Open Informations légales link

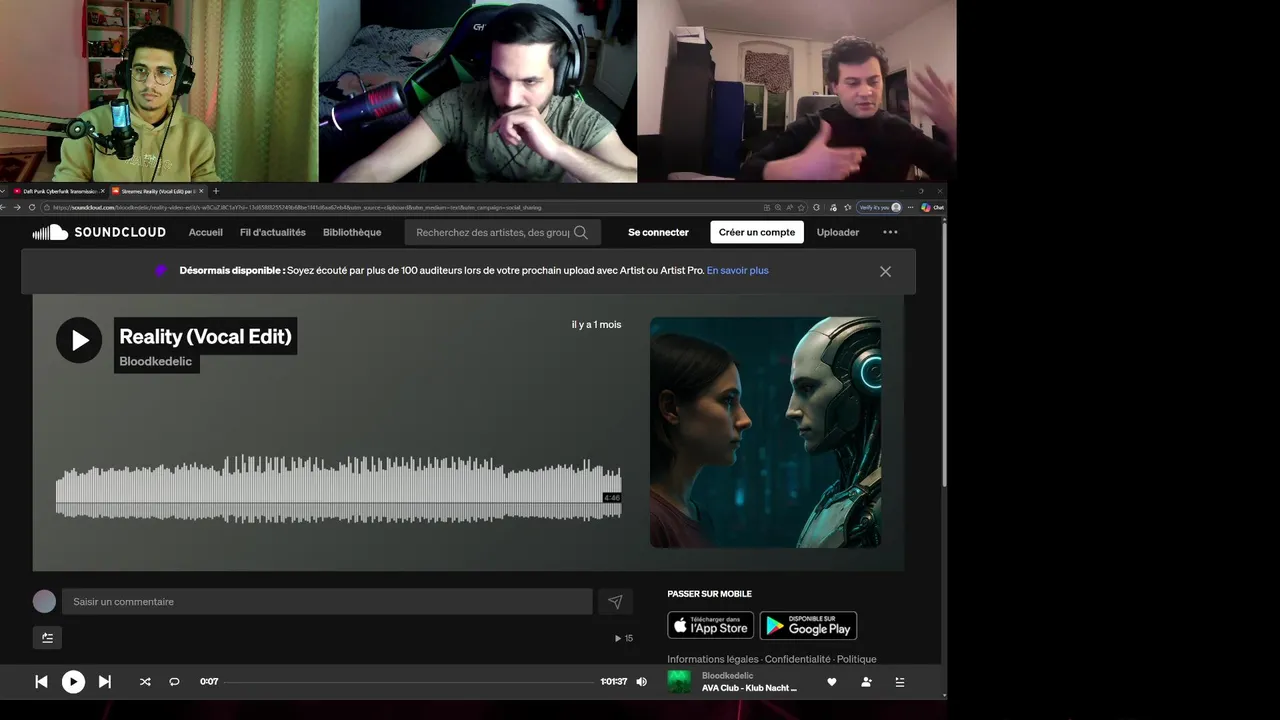(x=713, y=659)
